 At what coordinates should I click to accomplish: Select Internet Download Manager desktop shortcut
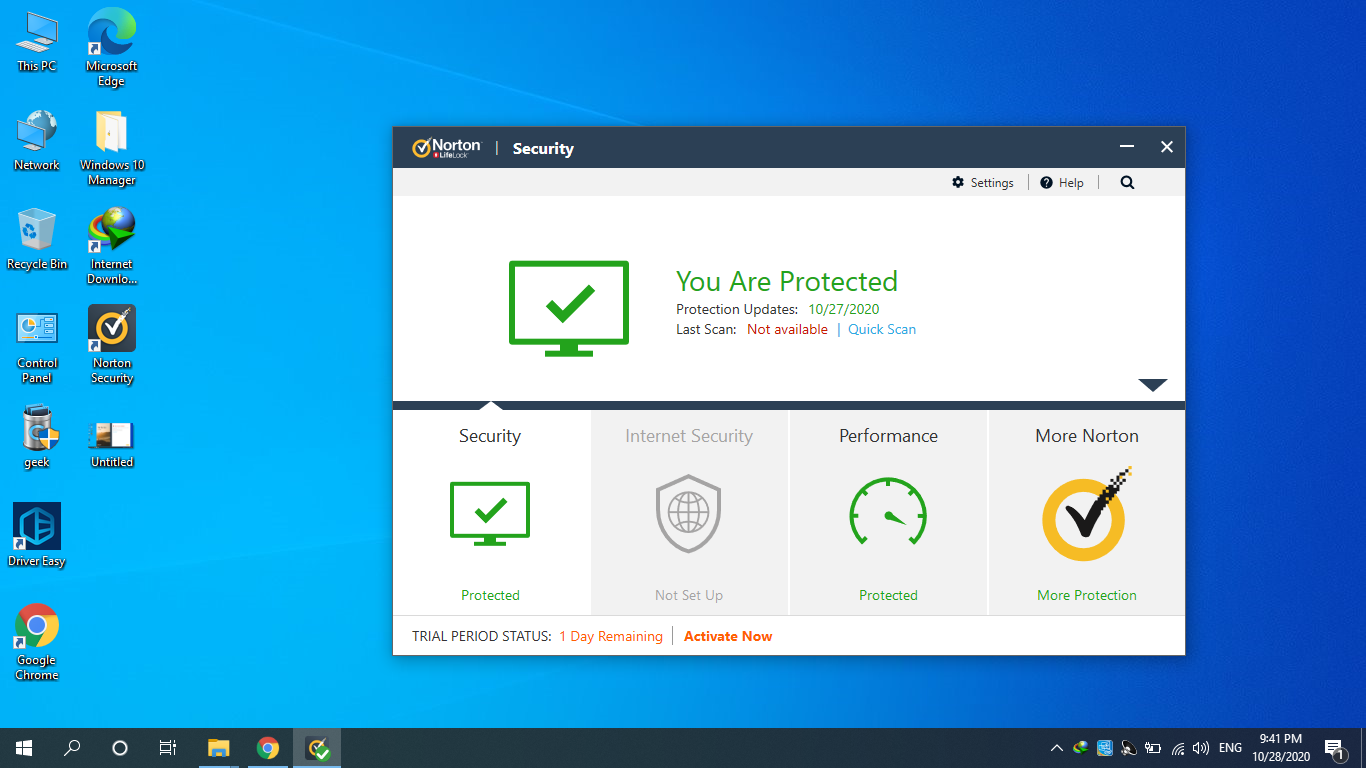pos(112,246)
